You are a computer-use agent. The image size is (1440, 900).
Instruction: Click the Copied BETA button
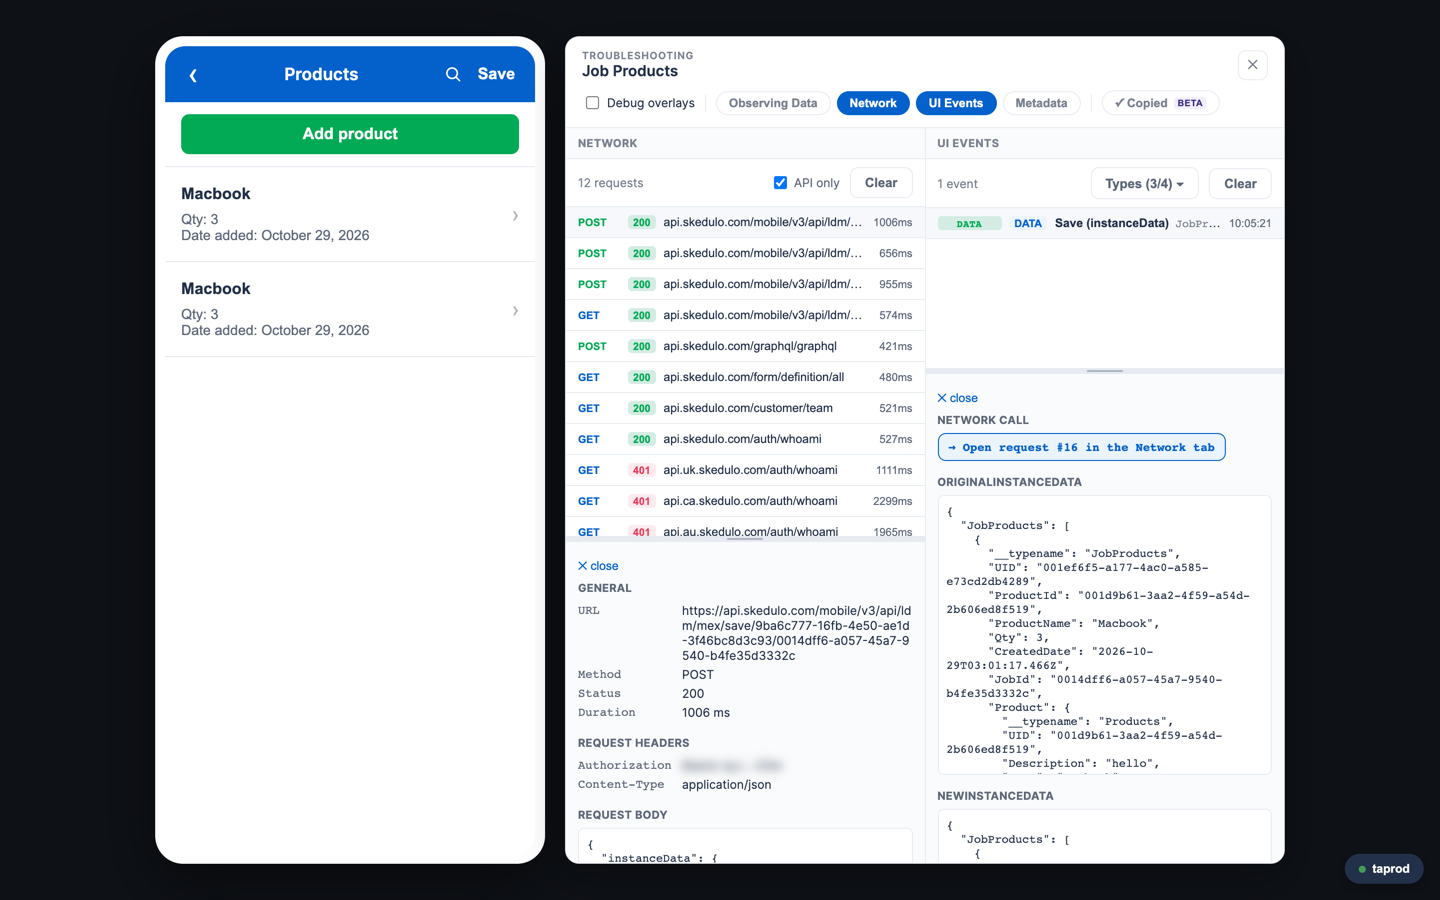click(1160, 103)
